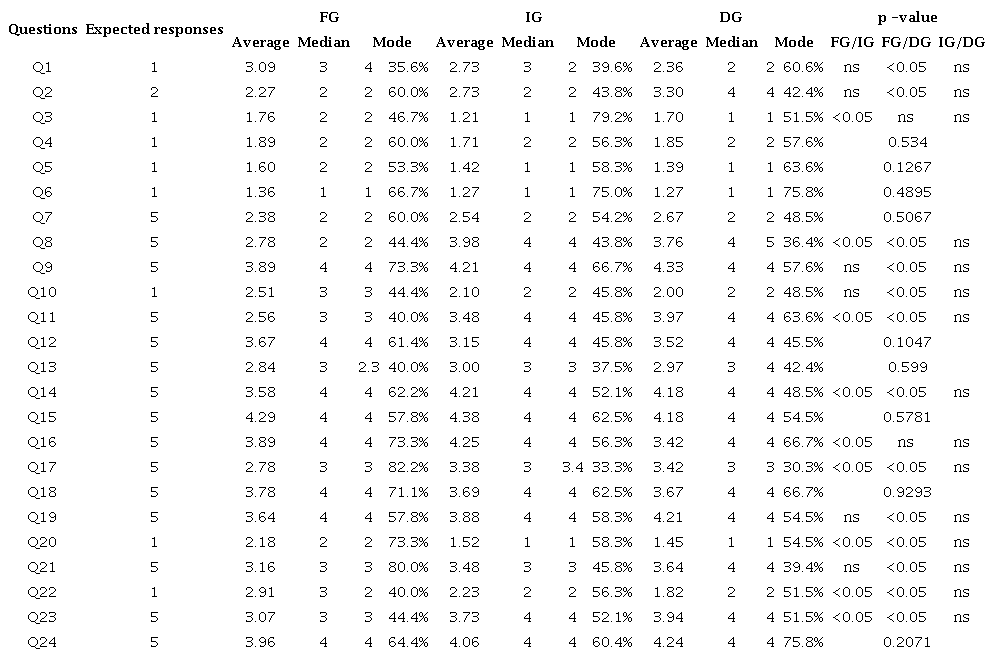Select the Q13 row label
Viewport: 993px width, 658px height.
tap(43, 366)
